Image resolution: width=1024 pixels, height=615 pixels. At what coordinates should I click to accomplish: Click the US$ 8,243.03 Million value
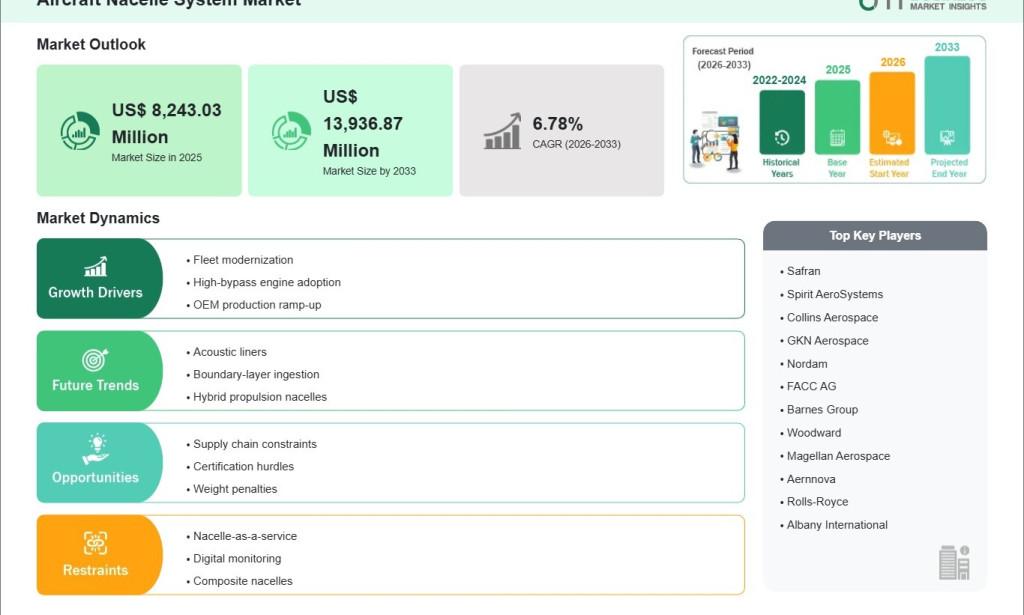(167, 123)
